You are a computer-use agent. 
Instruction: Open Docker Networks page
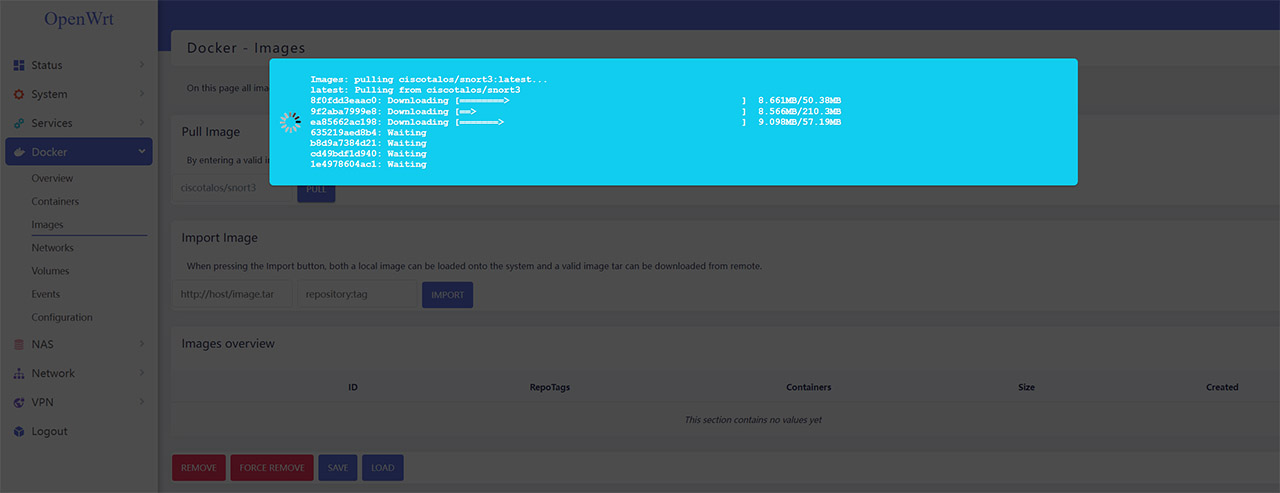click(52, 248)
